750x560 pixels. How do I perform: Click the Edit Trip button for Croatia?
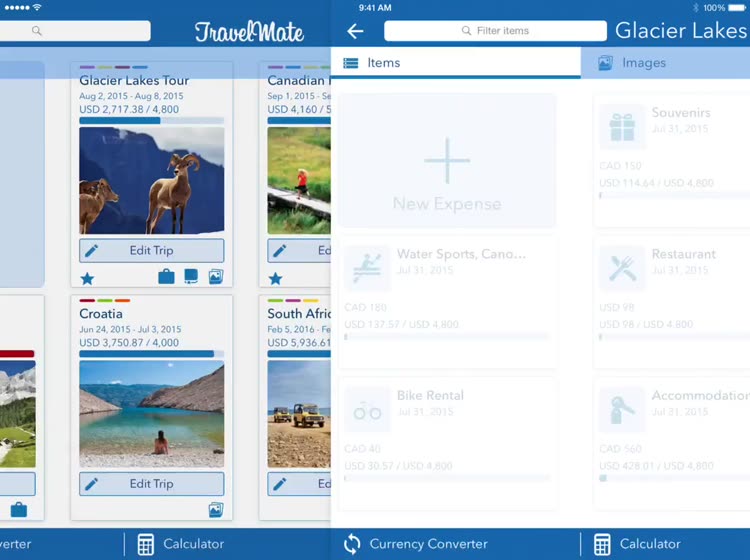[x=152, y=484]
